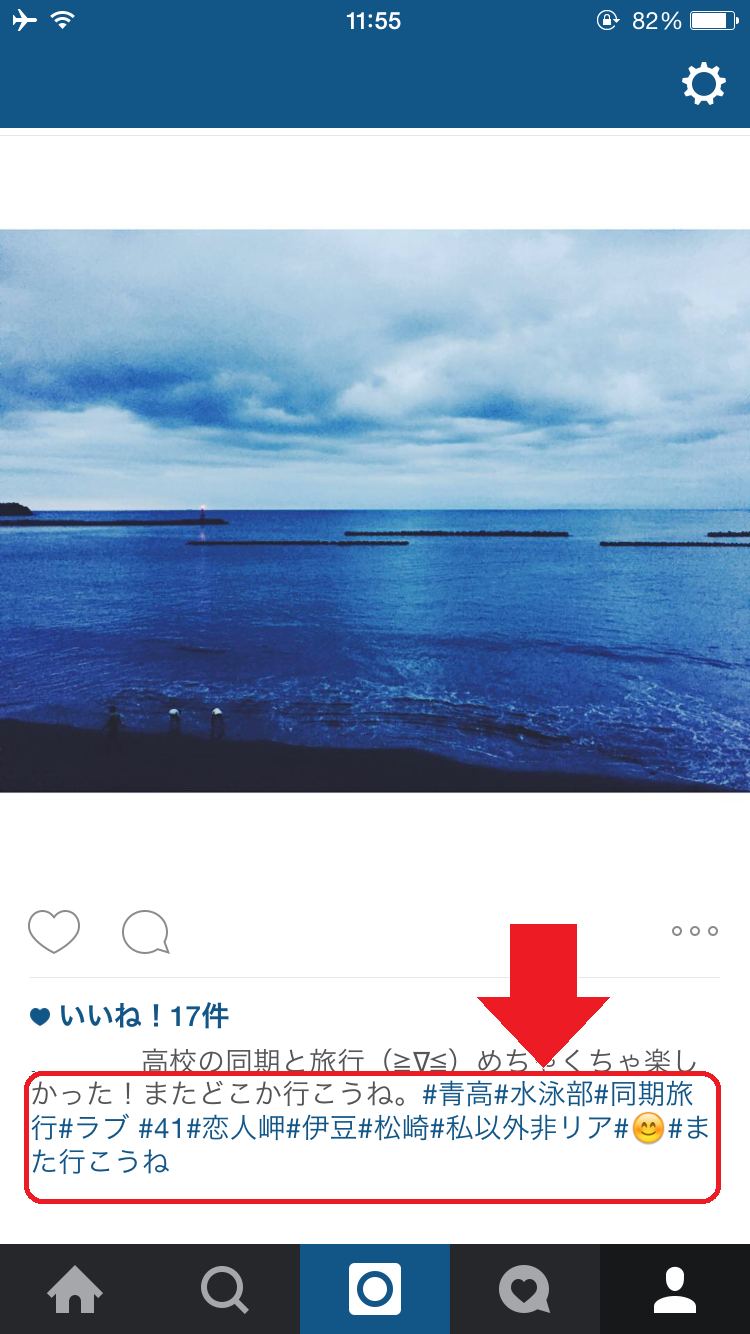750x1334 pixels.
Task: Open settings with the gear icon
Action: click(704, 84)
